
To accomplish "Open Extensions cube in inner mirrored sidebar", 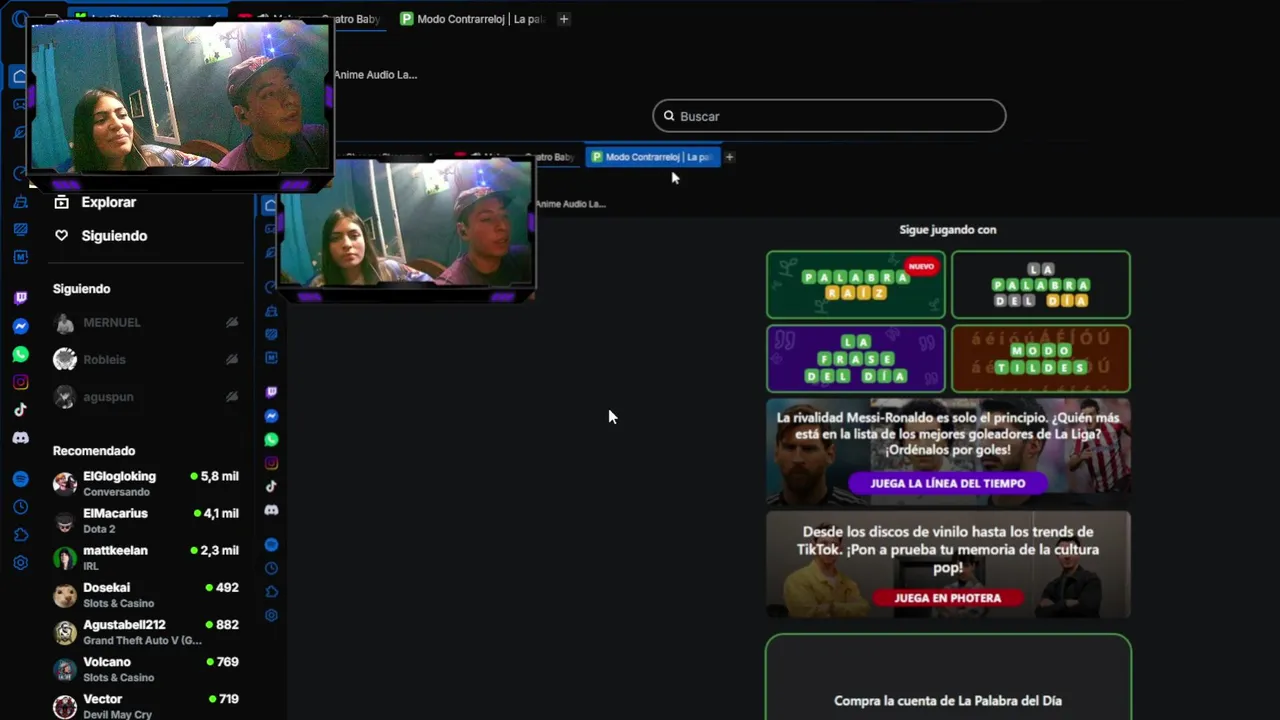I will point(271,592).
